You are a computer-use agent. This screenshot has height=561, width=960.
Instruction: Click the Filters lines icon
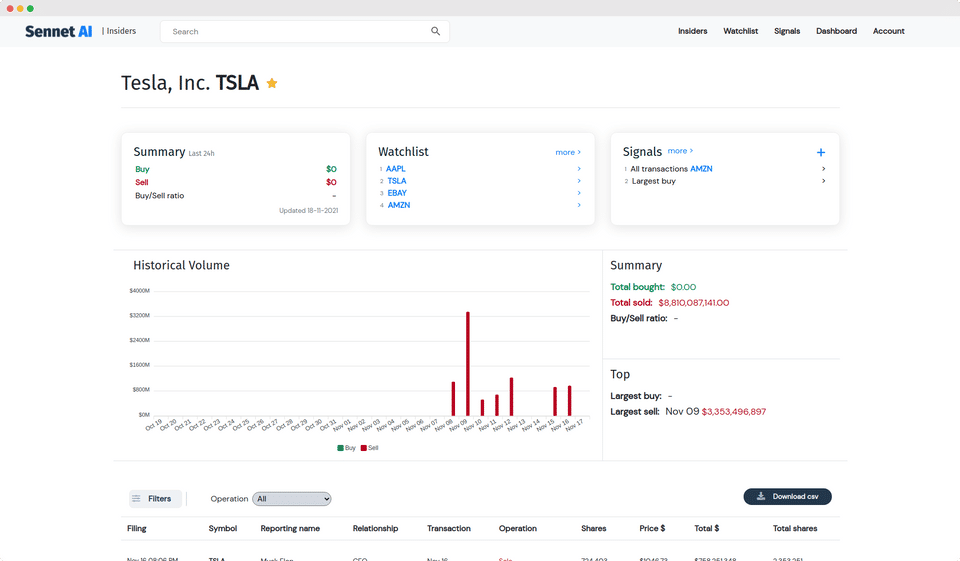[x=137, y=499]
